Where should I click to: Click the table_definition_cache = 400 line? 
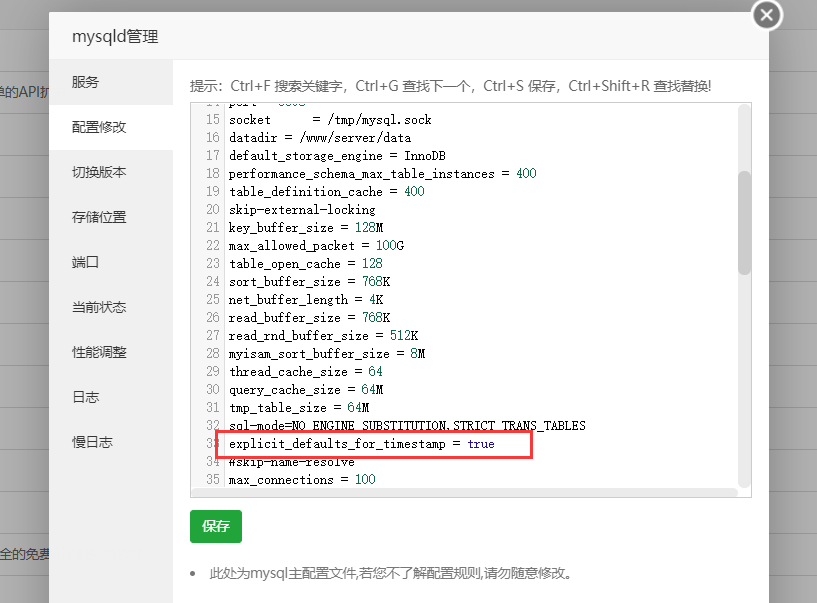(x=327, y=192)
